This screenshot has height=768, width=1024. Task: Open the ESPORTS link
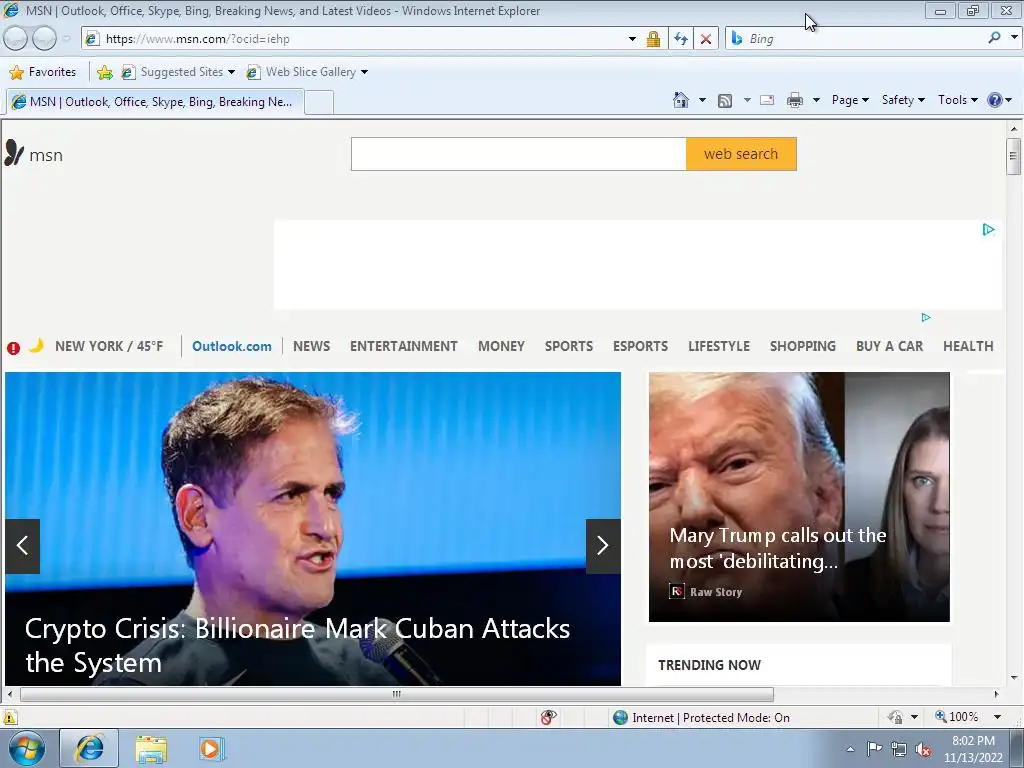click(640, 346)
